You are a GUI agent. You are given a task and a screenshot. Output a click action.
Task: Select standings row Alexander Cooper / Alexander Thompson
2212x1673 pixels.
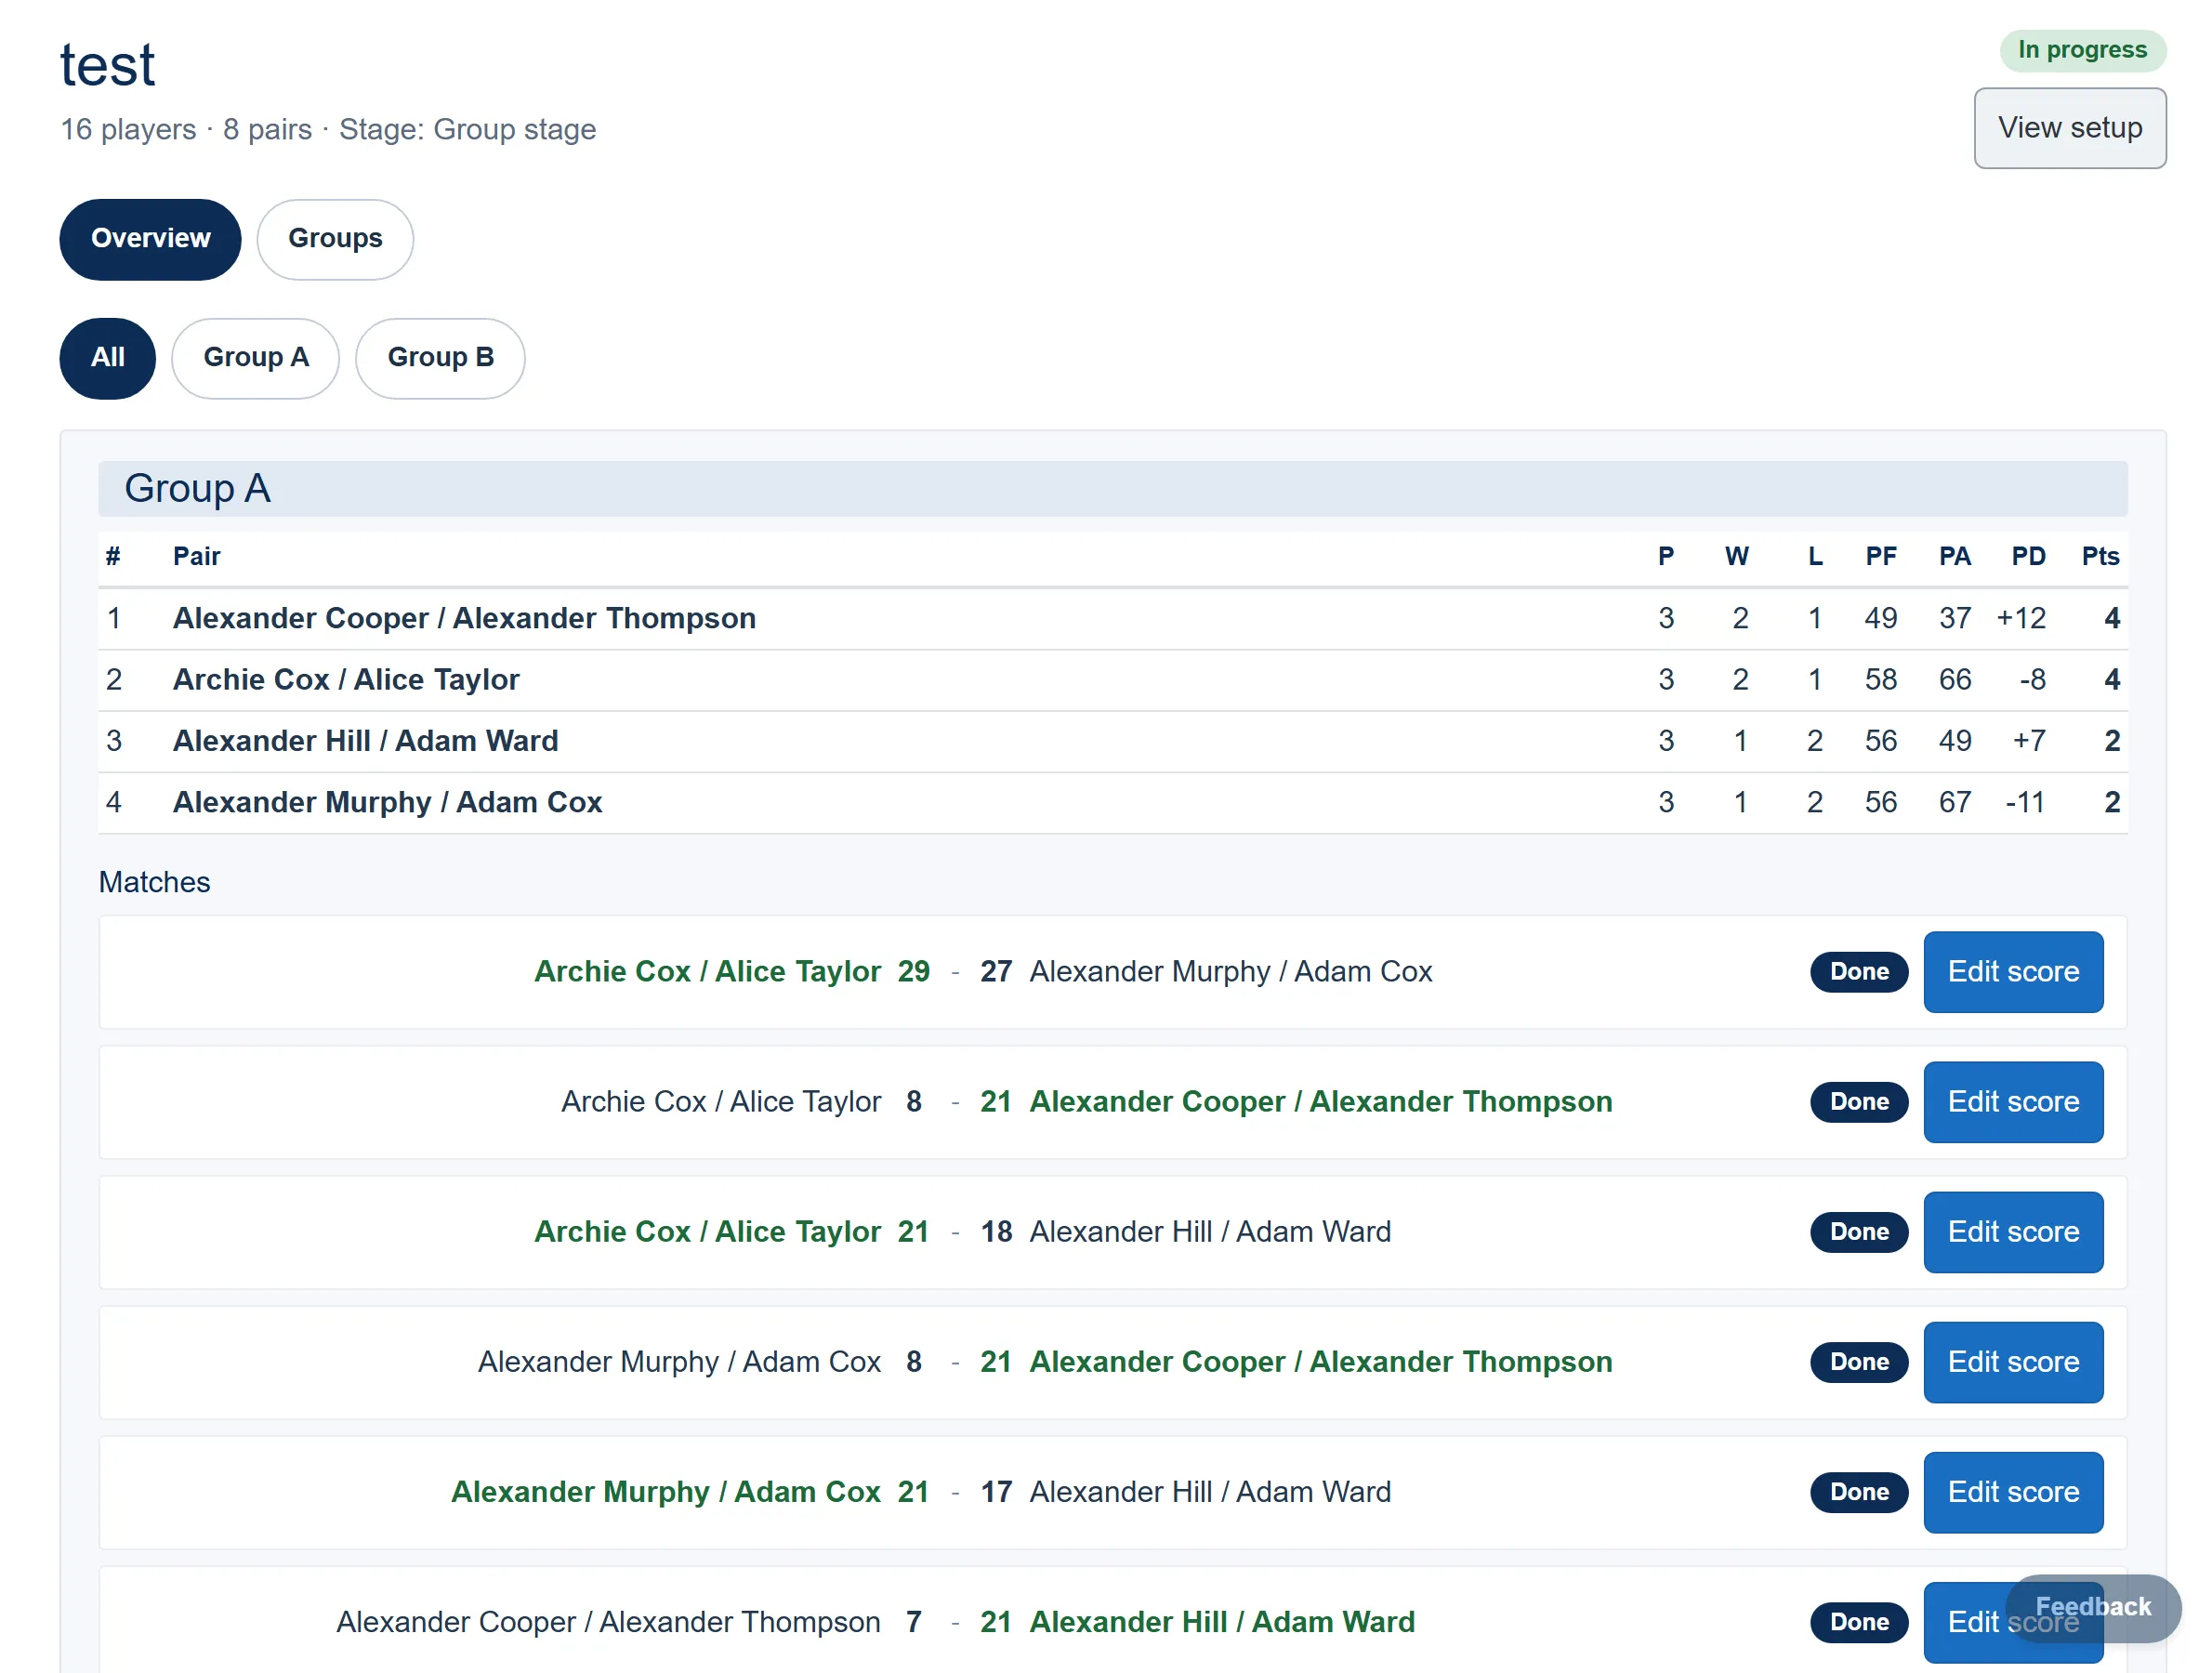coord(1112,618)
